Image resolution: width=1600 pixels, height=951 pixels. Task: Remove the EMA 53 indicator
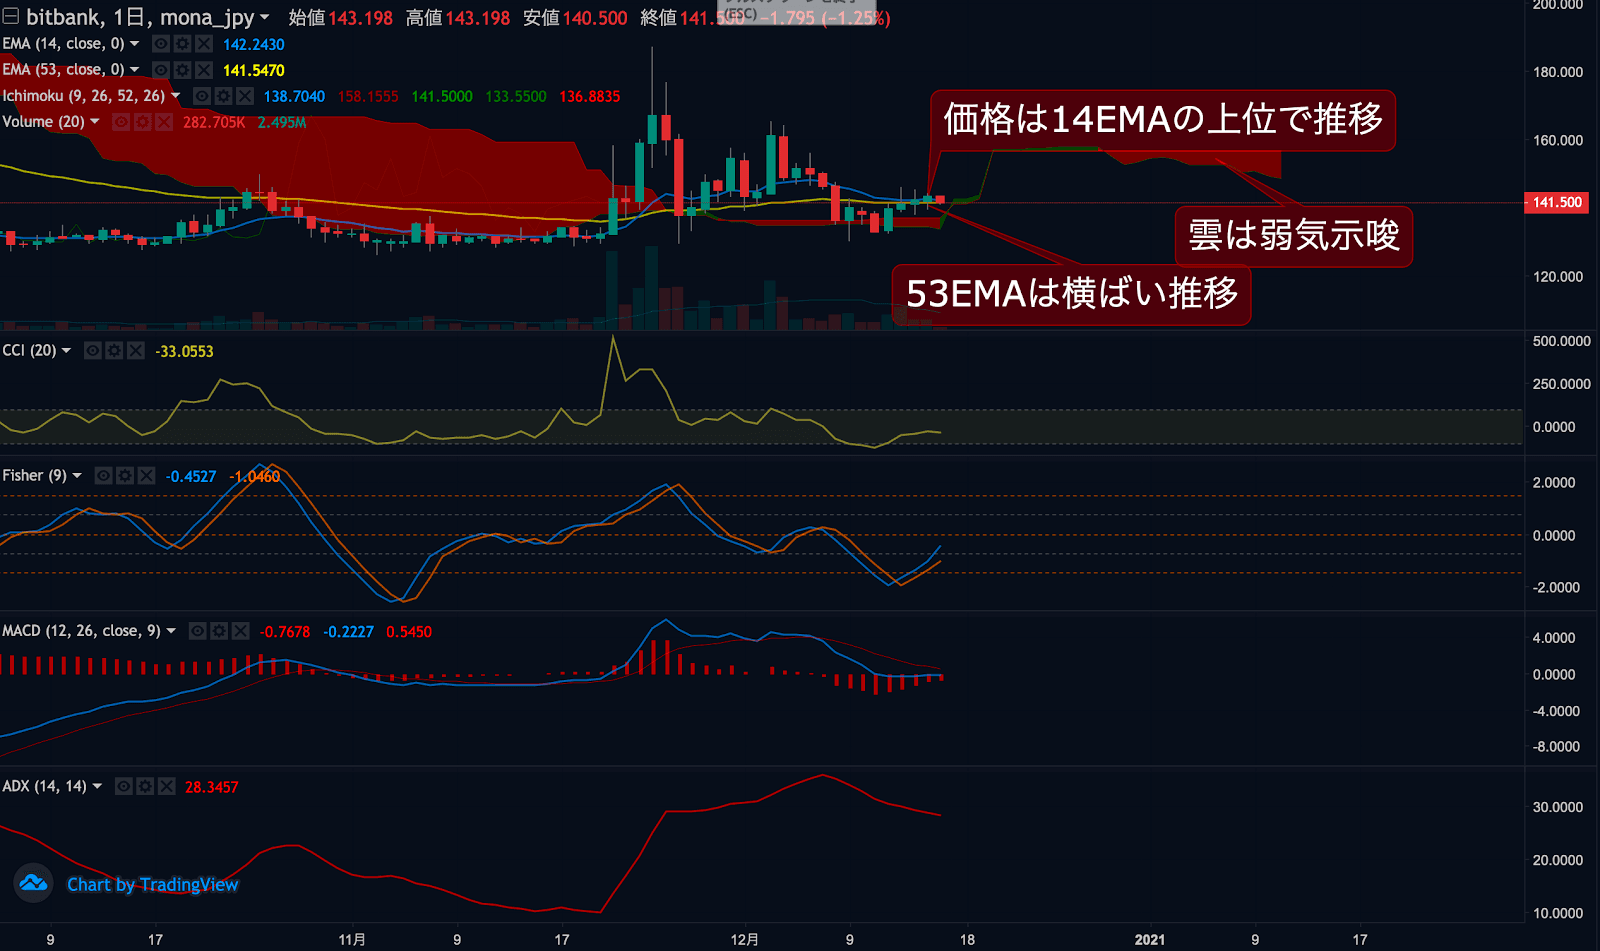204,70
